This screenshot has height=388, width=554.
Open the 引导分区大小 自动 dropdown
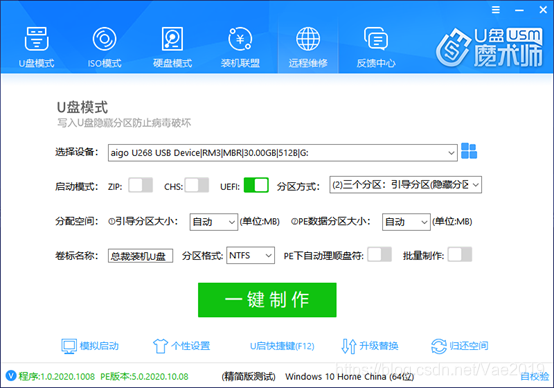coord(213,222)
